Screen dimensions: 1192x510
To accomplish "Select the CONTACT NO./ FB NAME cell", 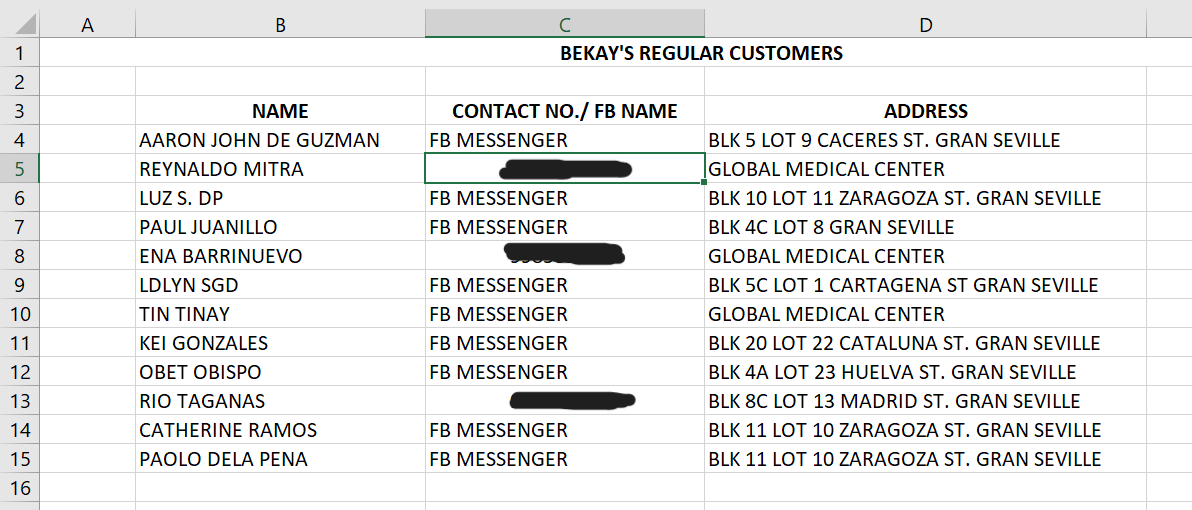I will pyautogui.click(x=564, y=111).
